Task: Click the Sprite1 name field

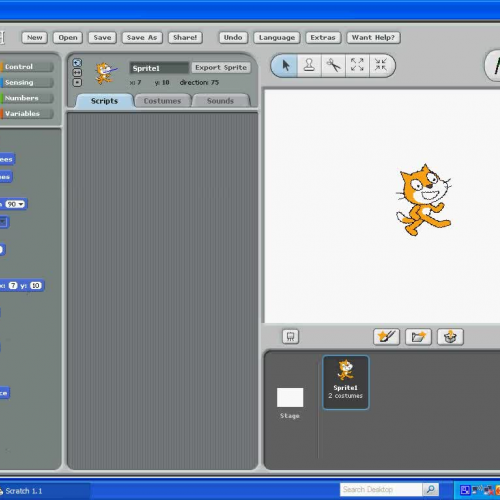Action: point(159,68)
